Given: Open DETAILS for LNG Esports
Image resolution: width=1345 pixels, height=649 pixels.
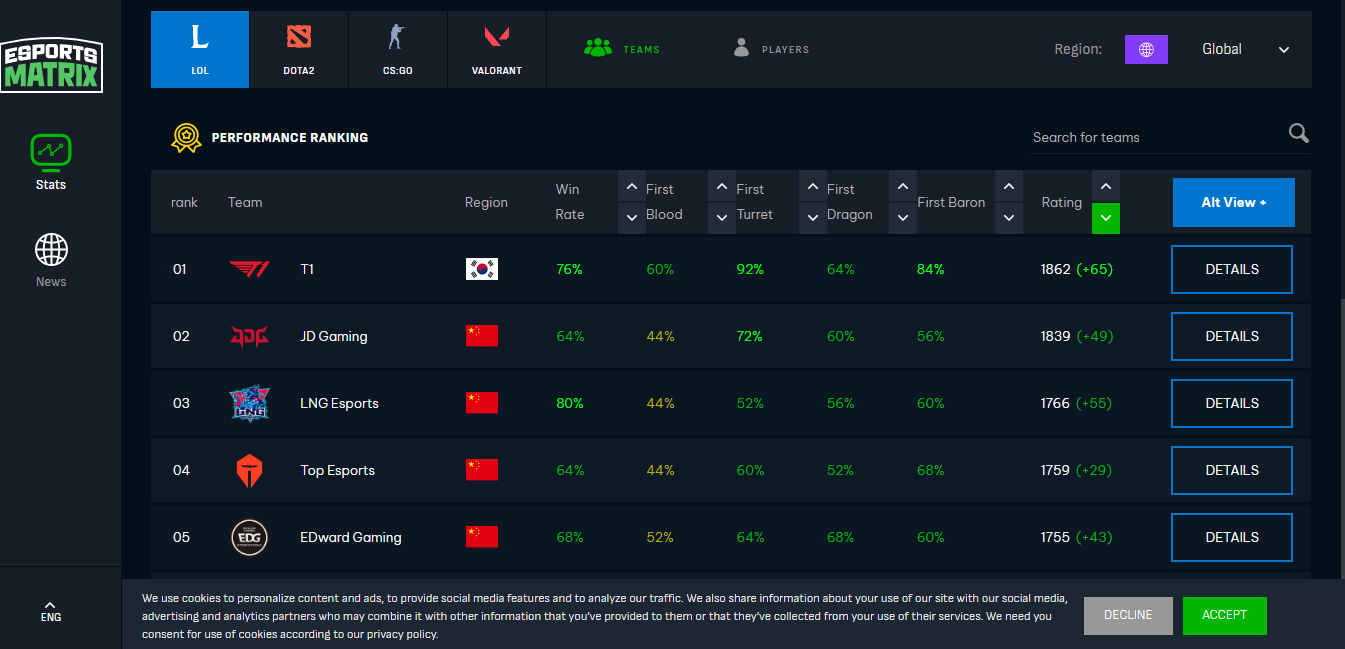Looking at the screenshot, I should (1232, 403).
